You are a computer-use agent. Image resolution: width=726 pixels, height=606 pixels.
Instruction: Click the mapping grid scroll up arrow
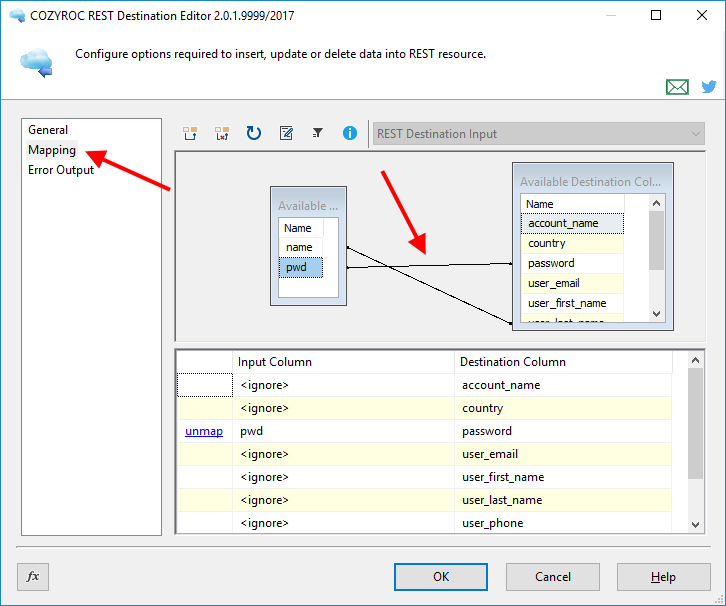[x=695, y=360]
